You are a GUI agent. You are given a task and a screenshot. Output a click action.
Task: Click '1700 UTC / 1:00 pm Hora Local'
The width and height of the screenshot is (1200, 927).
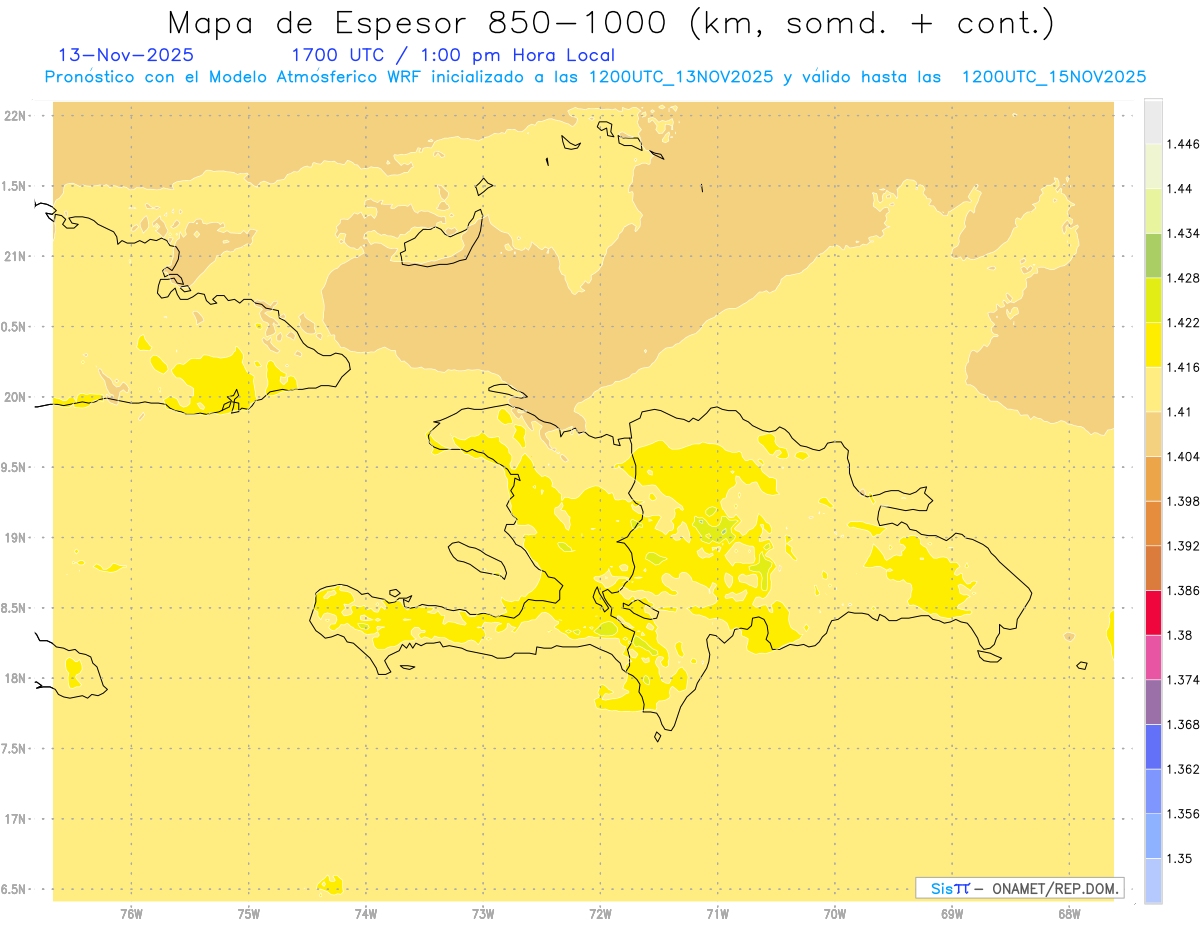(x=453, y=56)
